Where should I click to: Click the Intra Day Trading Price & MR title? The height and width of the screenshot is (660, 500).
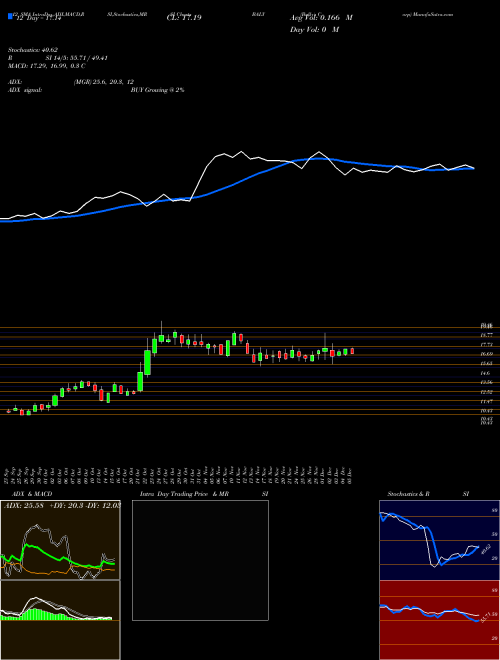coord(184,494)
